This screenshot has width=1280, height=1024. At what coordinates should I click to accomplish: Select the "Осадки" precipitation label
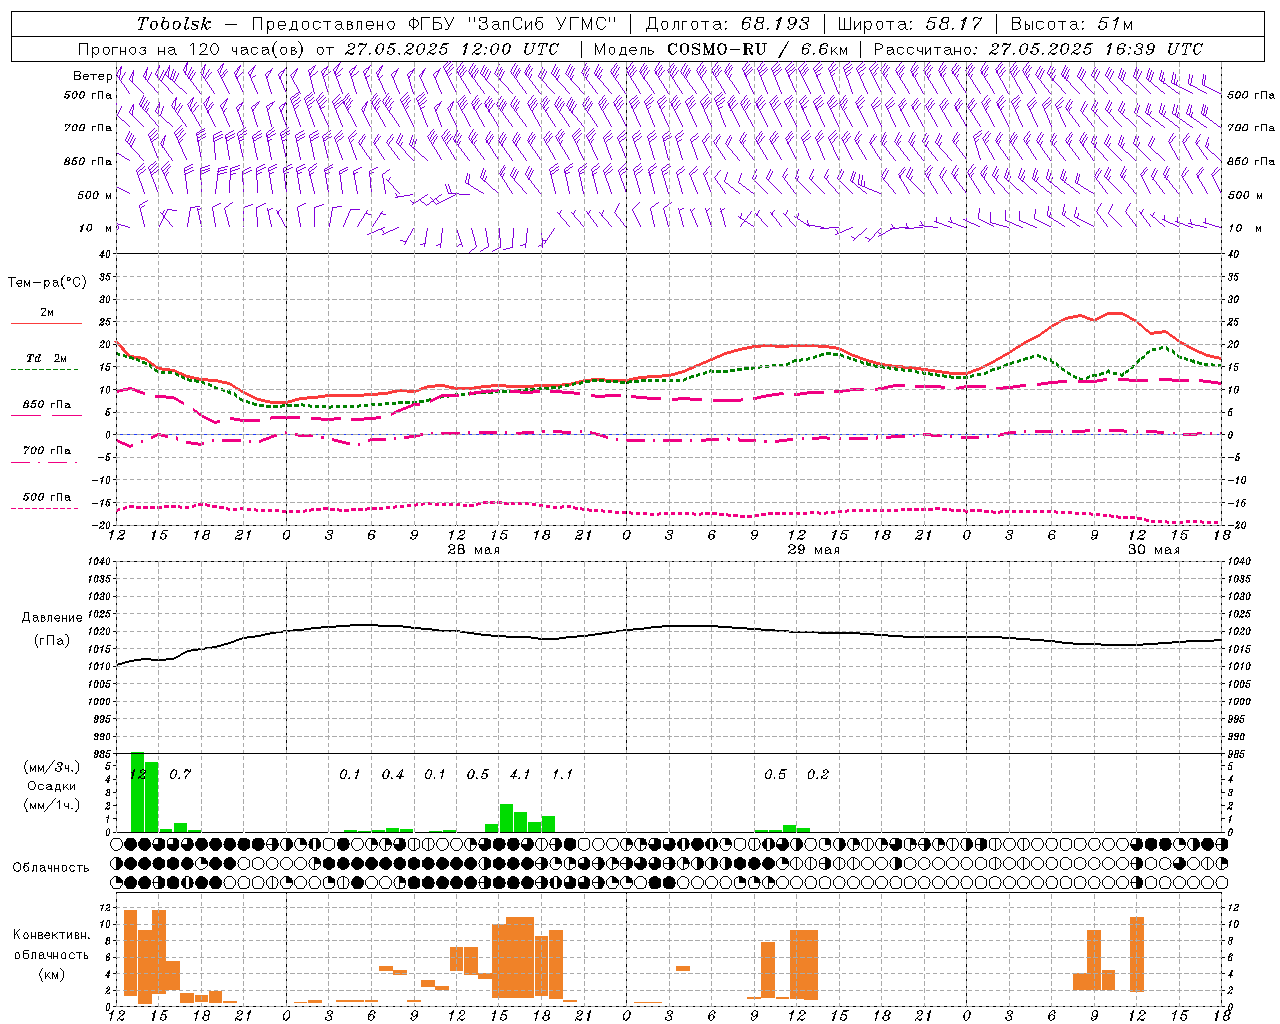tap(51, 786)
